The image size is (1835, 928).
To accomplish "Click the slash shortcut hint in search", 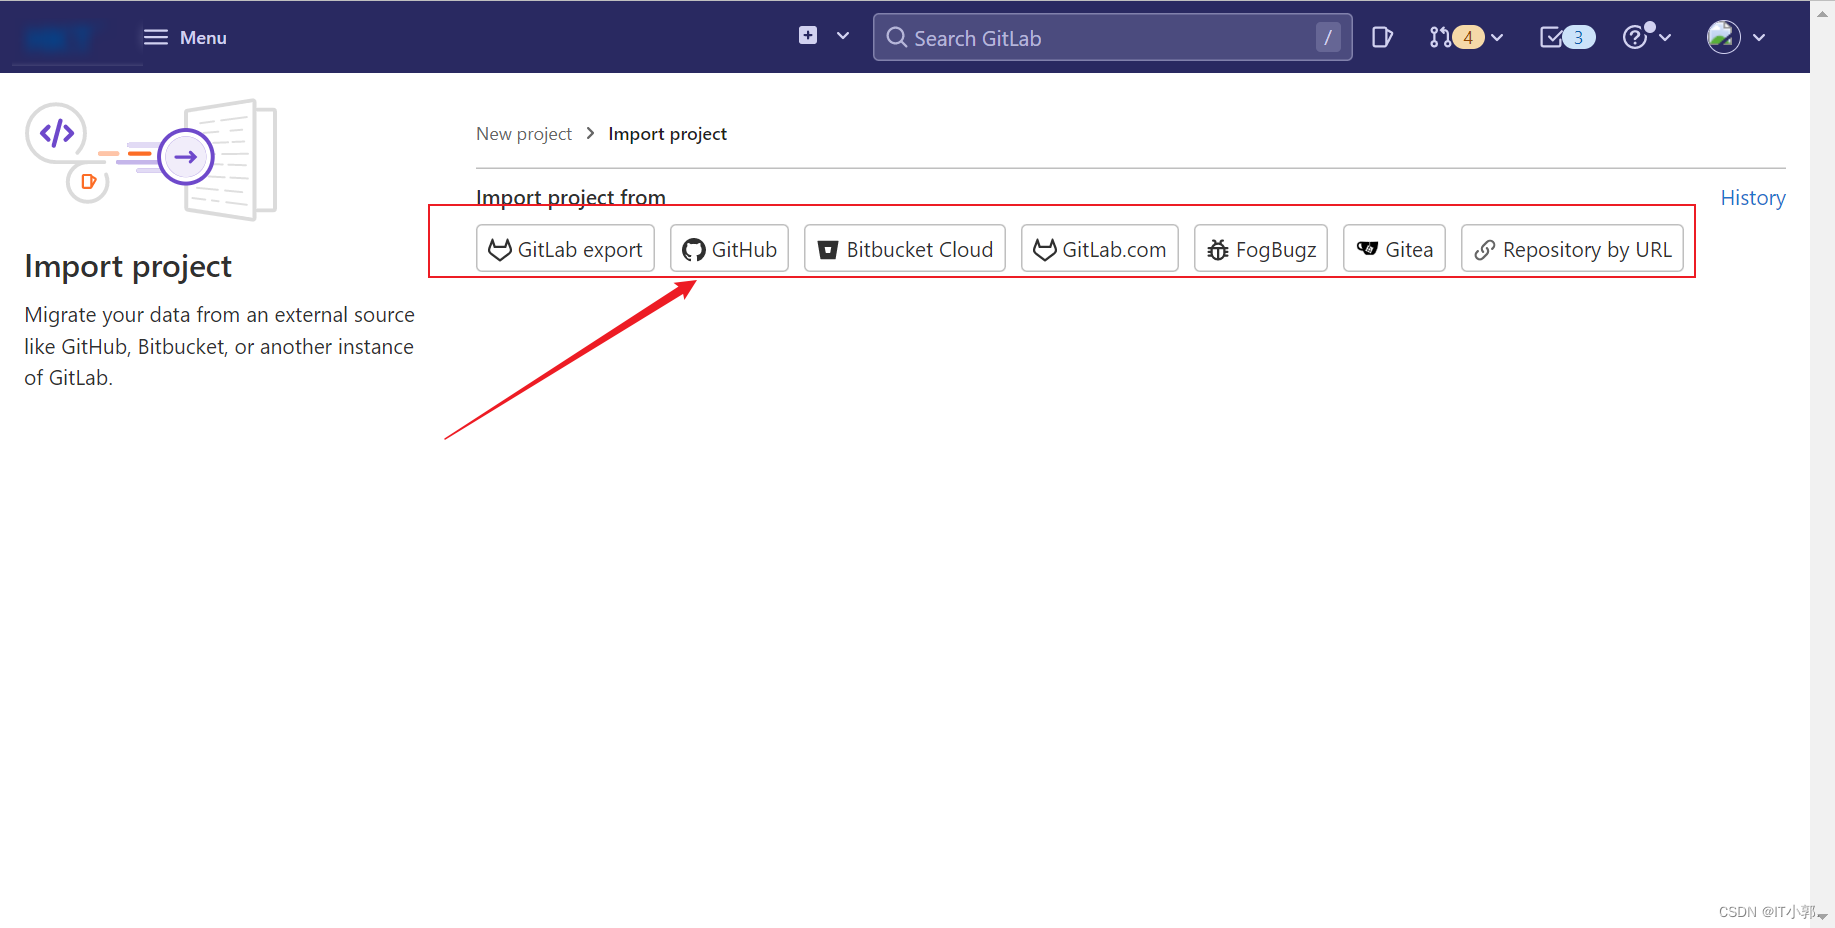I will click(x=1328, y=37).
